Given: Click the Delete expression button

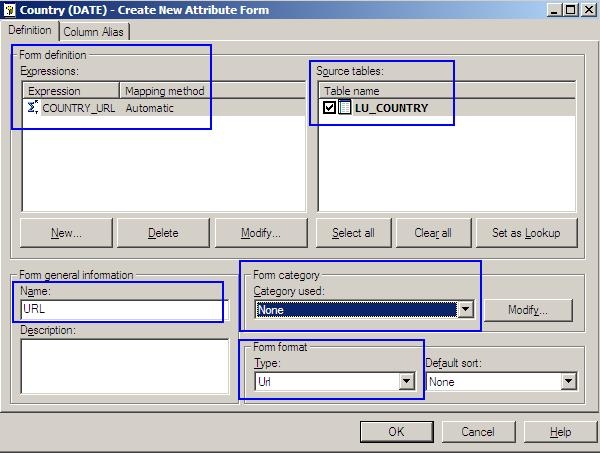Looking at the screenshot, I should point(163,233).
